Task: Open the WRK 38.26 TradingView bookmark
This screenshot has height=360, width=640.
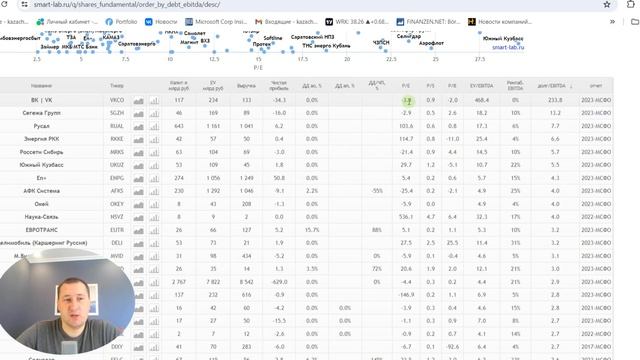Action: pyautogui.click(x=357, y=22)
